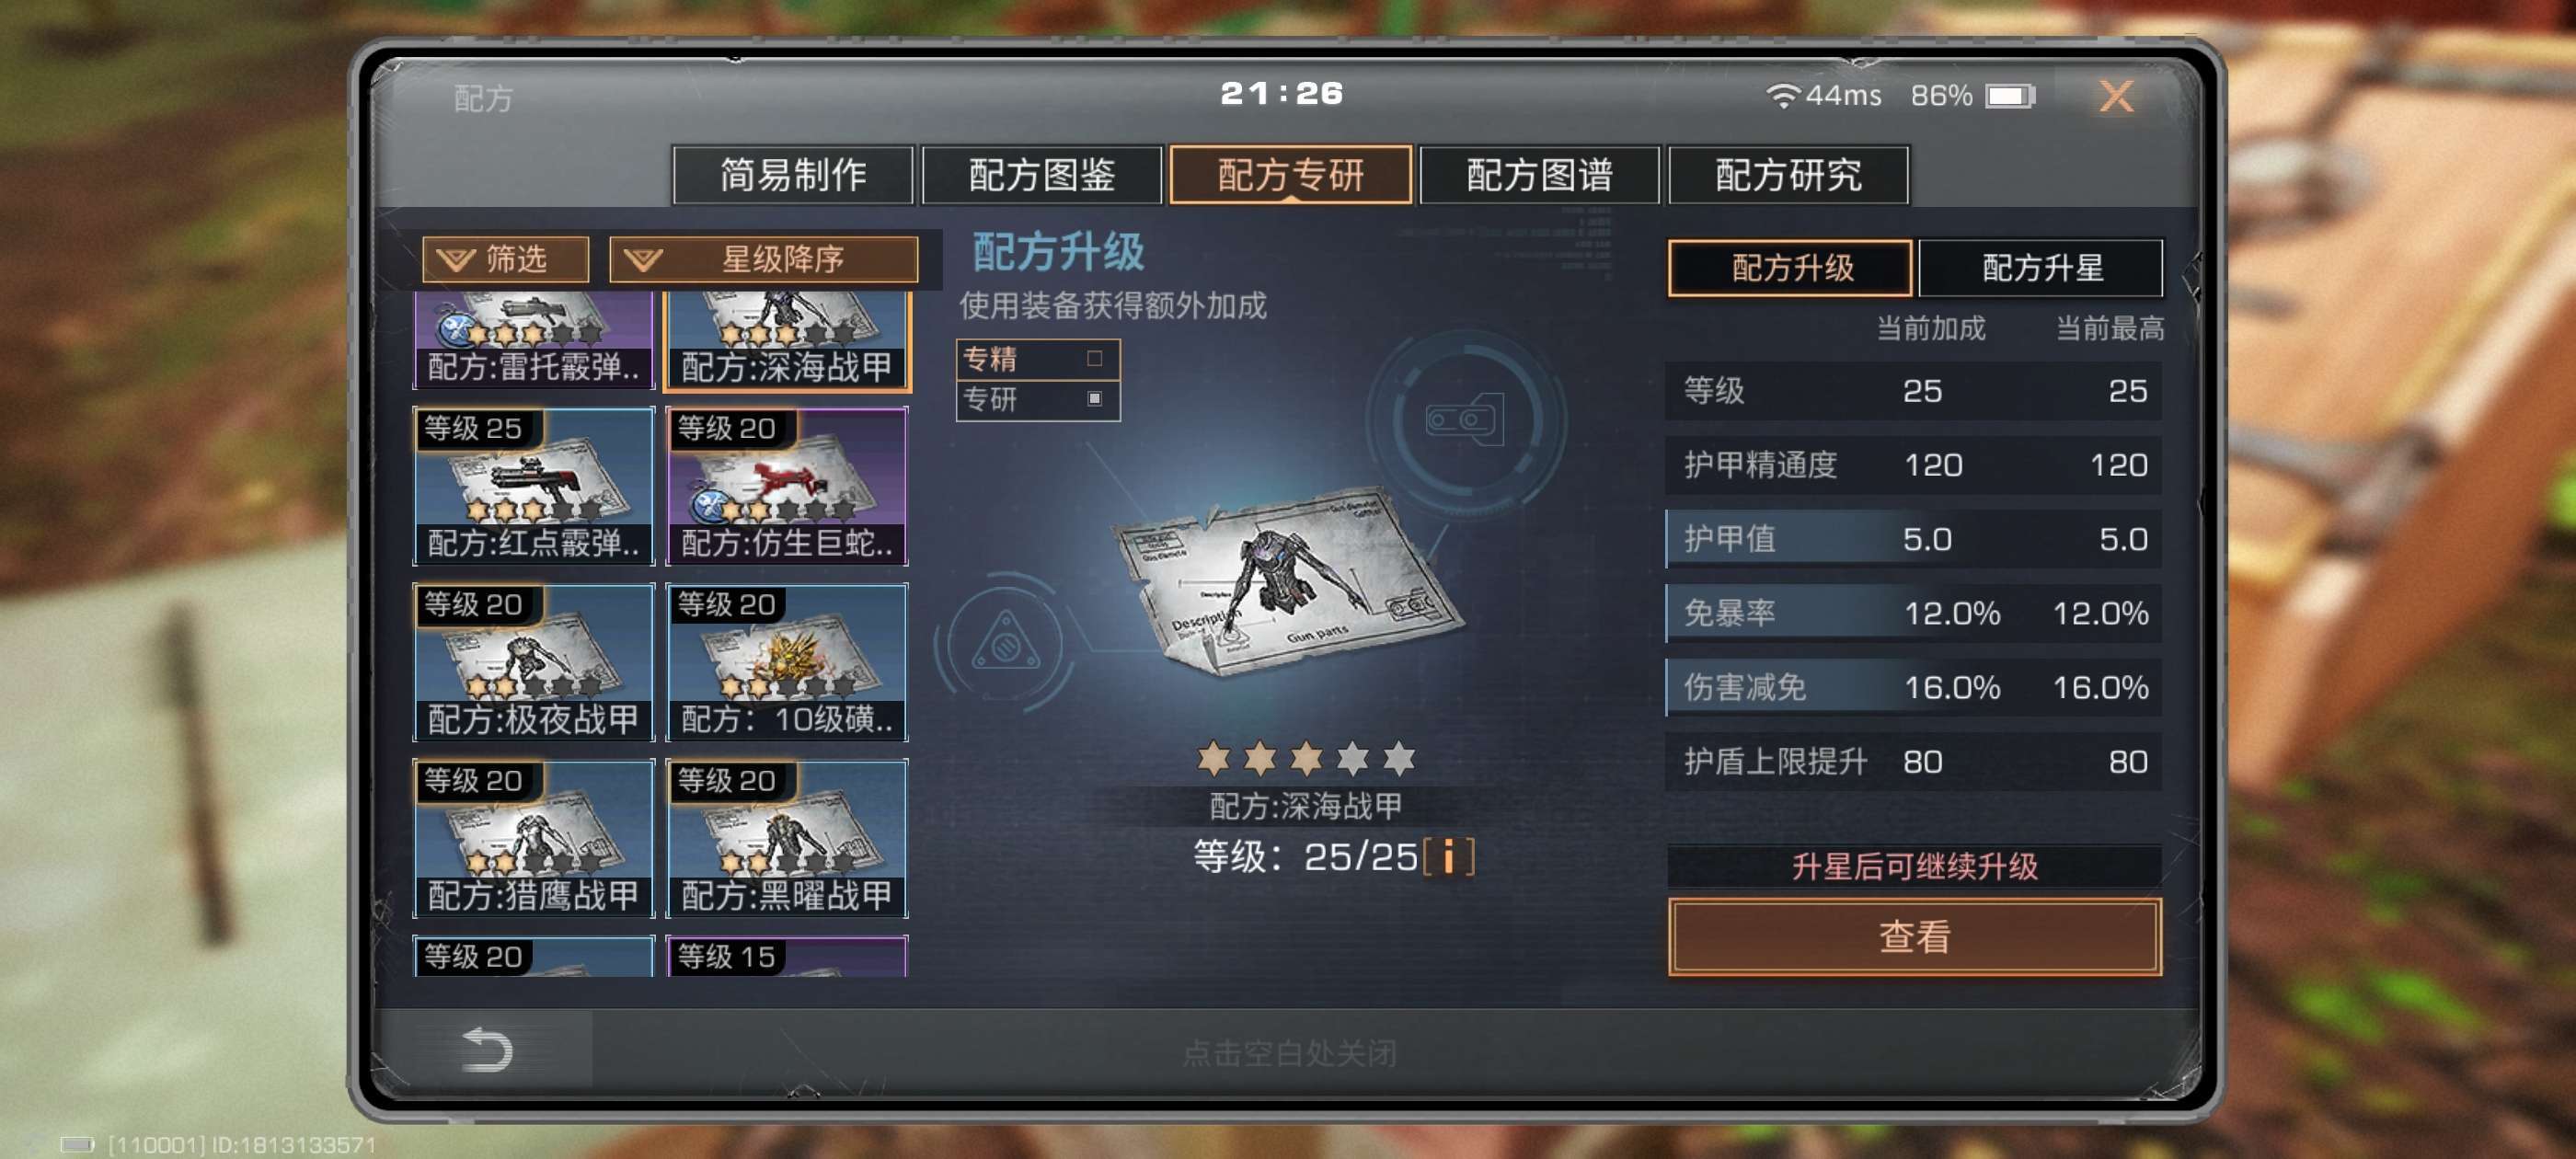Select the 配方:10级磺 golden recipe icon
Viewport: 2576px width, 1159px height.
point(787,662)
